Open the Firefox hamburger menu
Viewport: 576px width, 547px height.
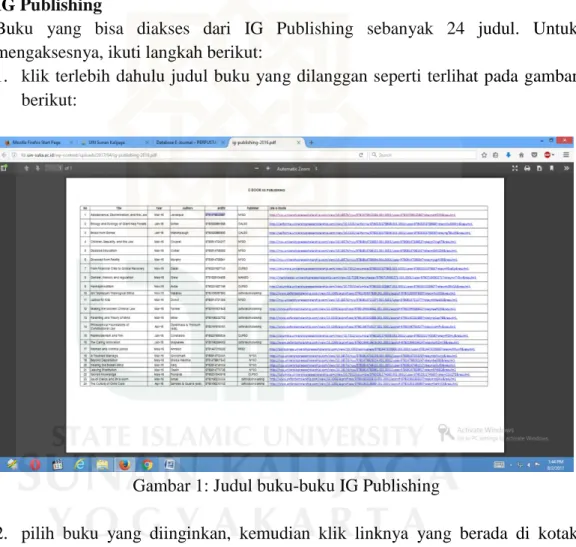pyautogui.click(x=566, y=155)
